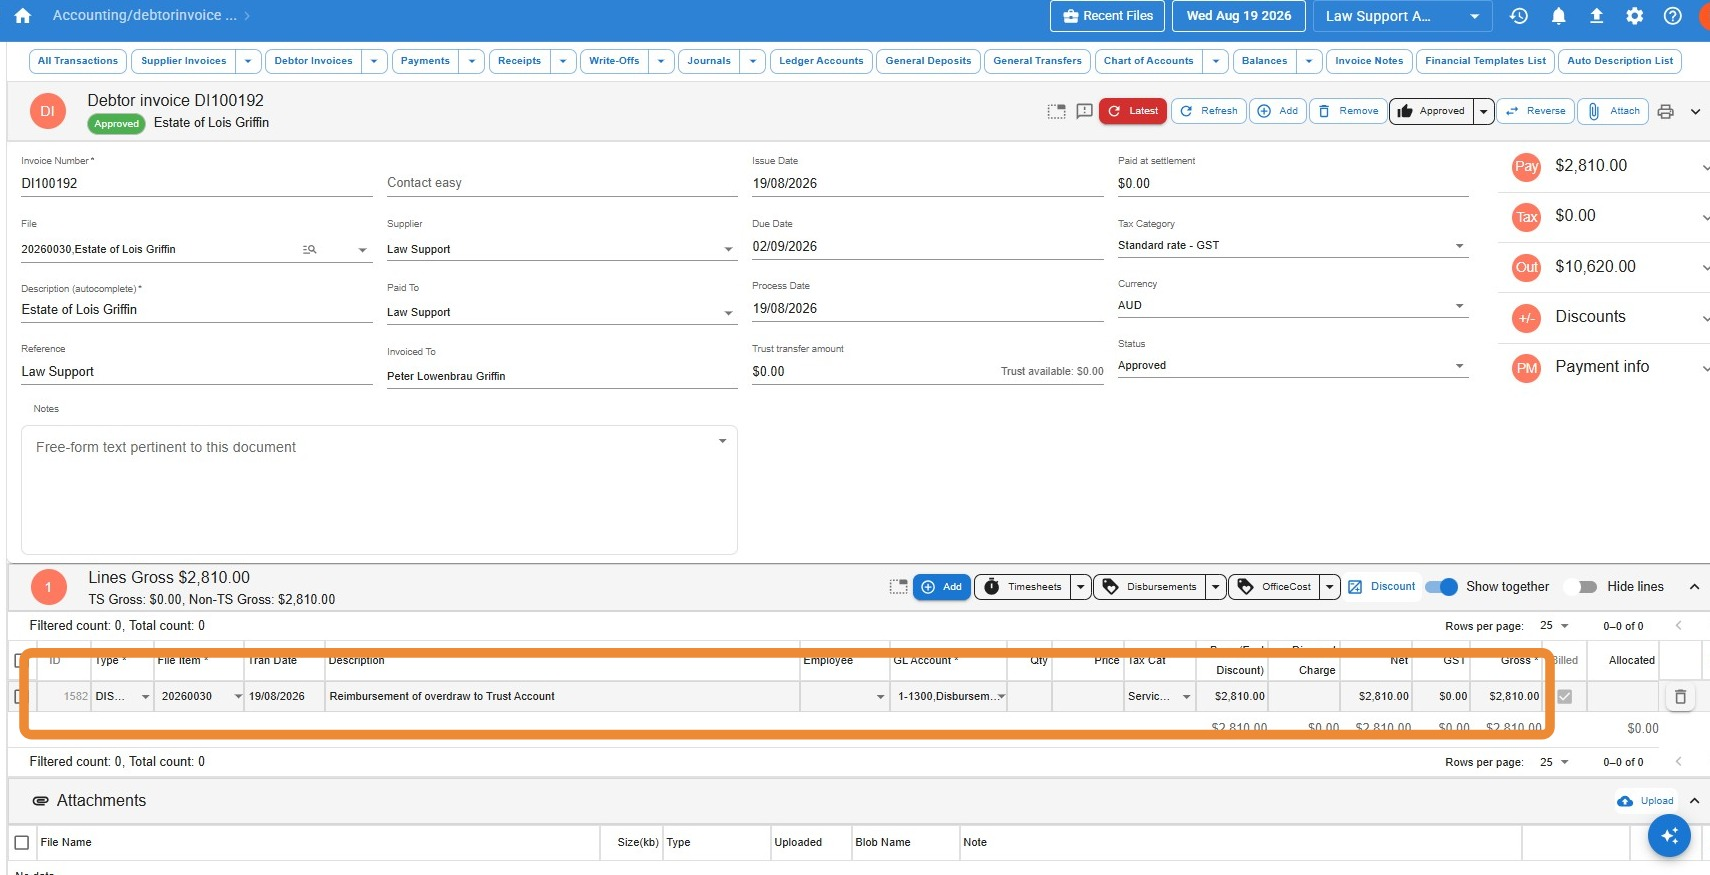Image resolution: width=1710 pixels, height=875 pixels.
Task: Tick the attachments File Name header checkbox
Action: 21,843
